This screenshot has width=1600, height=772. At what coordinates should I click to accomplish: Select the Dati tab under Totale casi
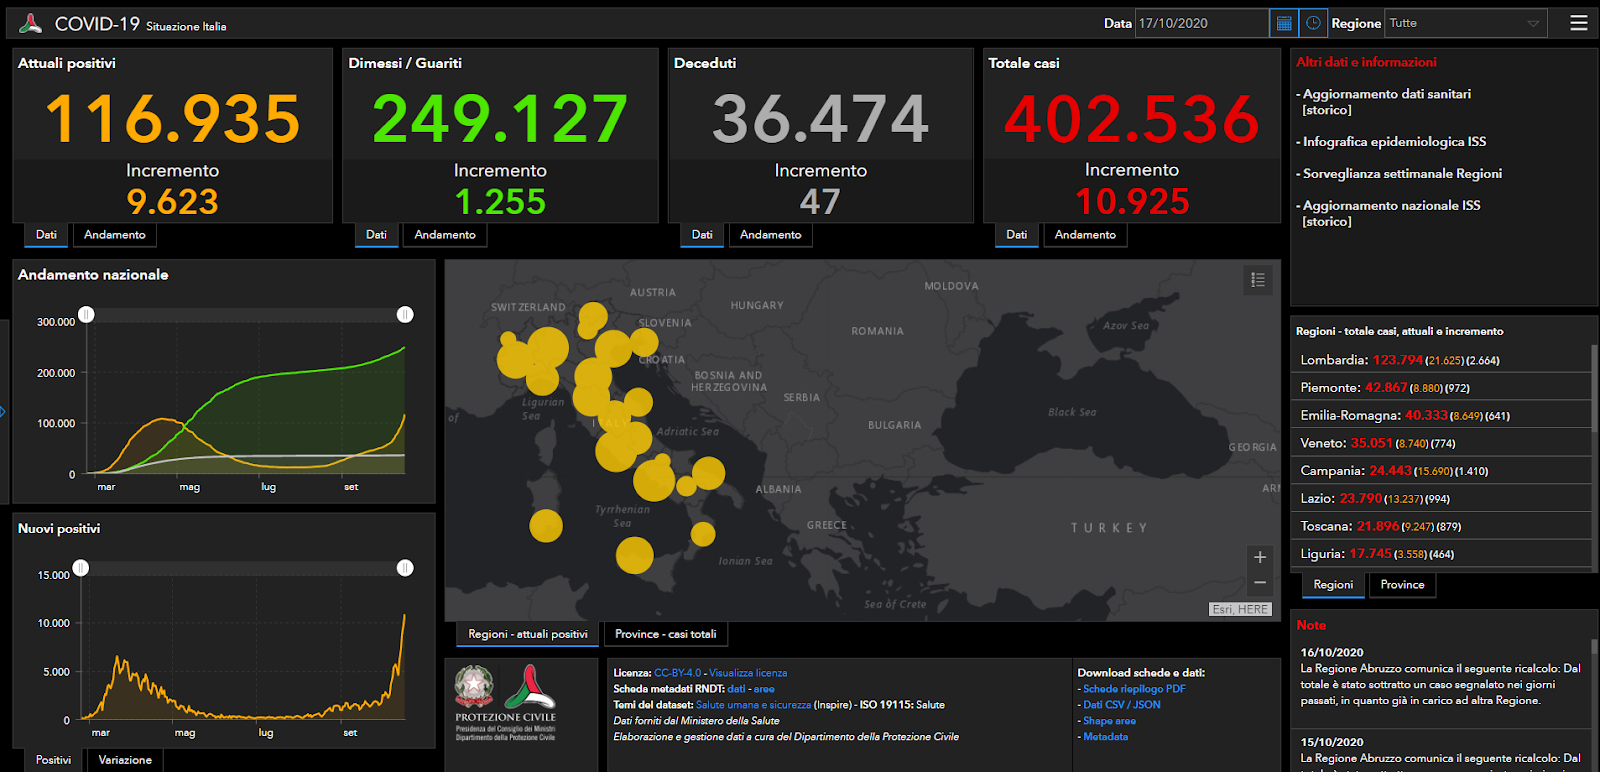pos(1017,235)
